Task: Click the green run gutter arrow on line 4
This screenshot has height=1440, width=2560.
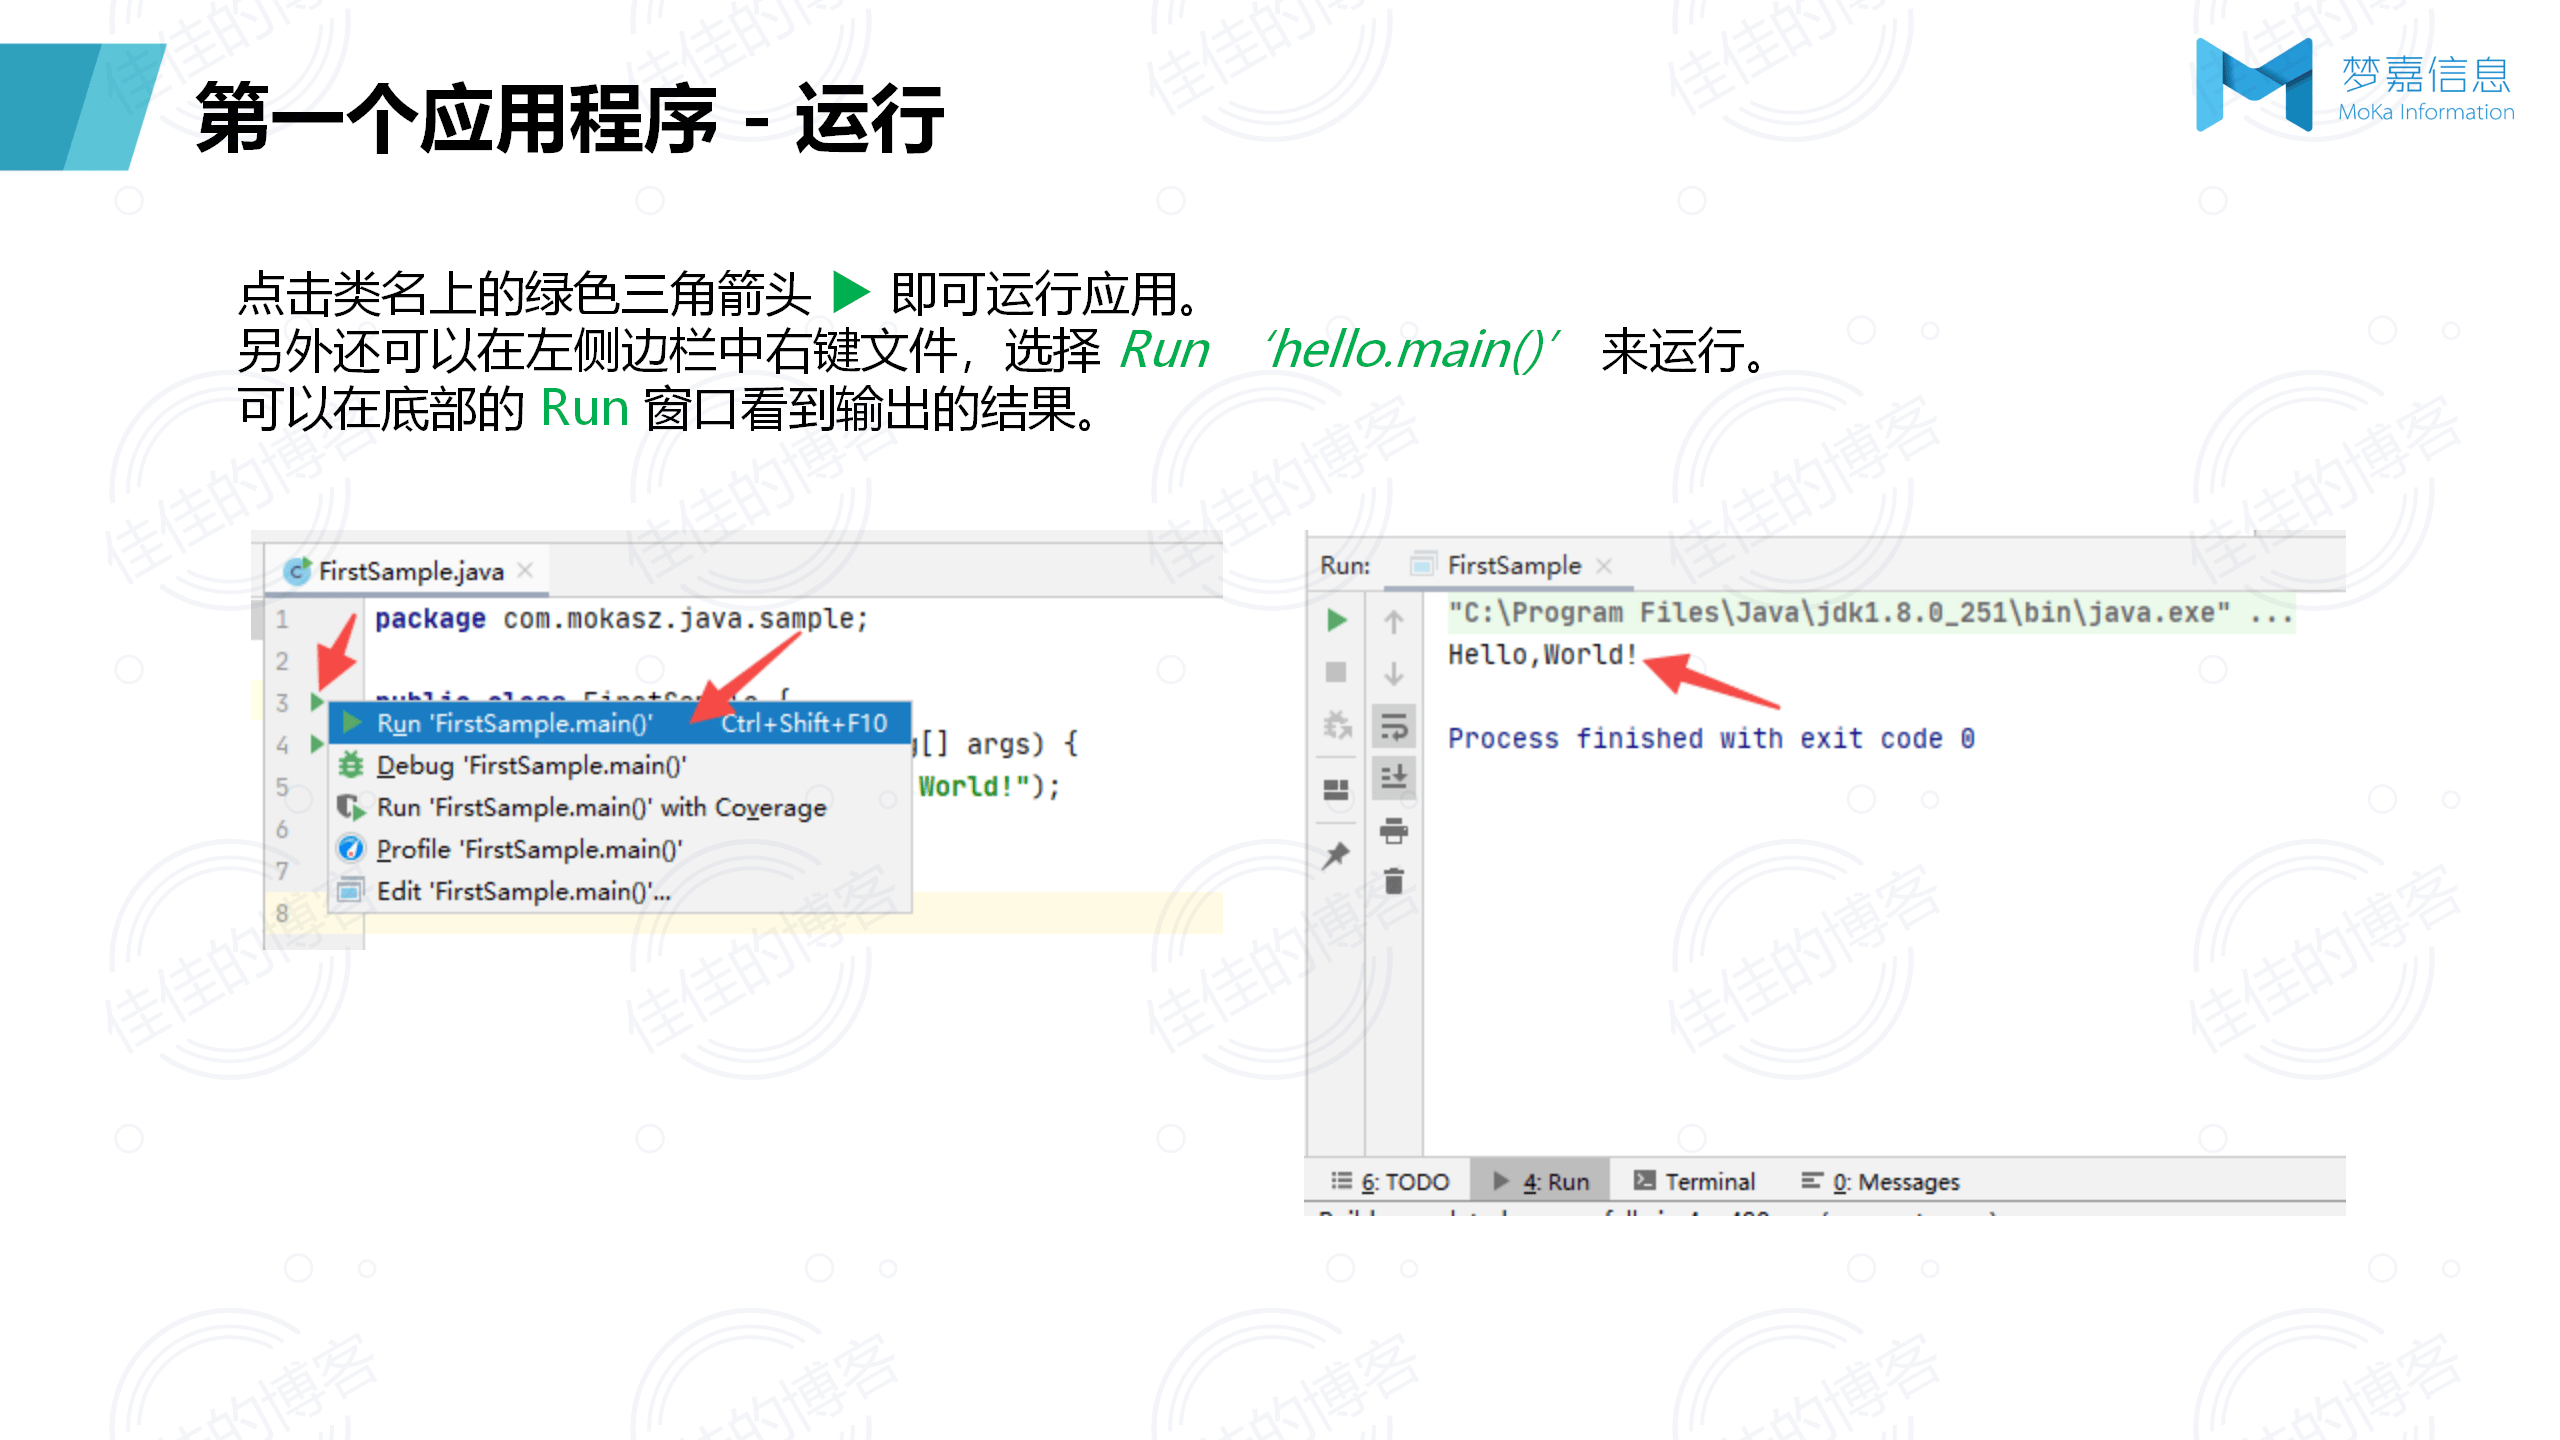Action: (x=317, y=743)
